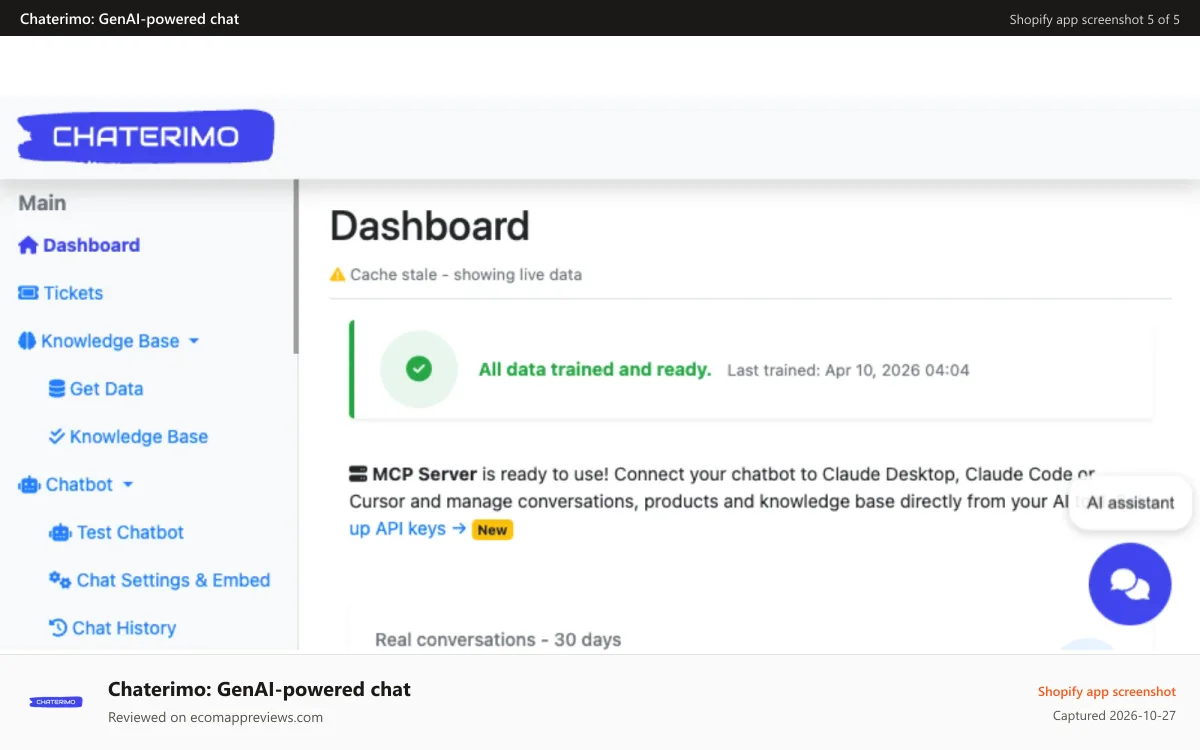Click 'Captured 2026-10-27' text
This screenshot has width=1200, height=750.
tap(1114, 716)
